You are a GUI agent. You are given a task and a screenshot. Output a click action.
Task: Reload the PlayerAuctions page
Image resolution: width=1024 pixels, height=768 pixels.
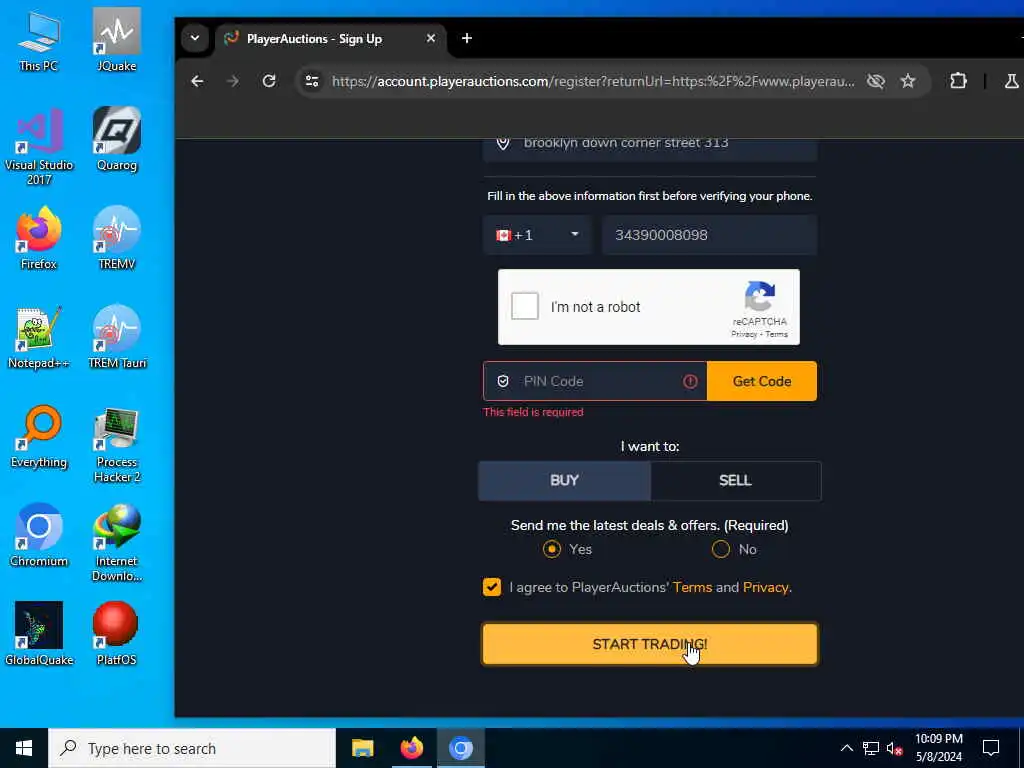269,81
